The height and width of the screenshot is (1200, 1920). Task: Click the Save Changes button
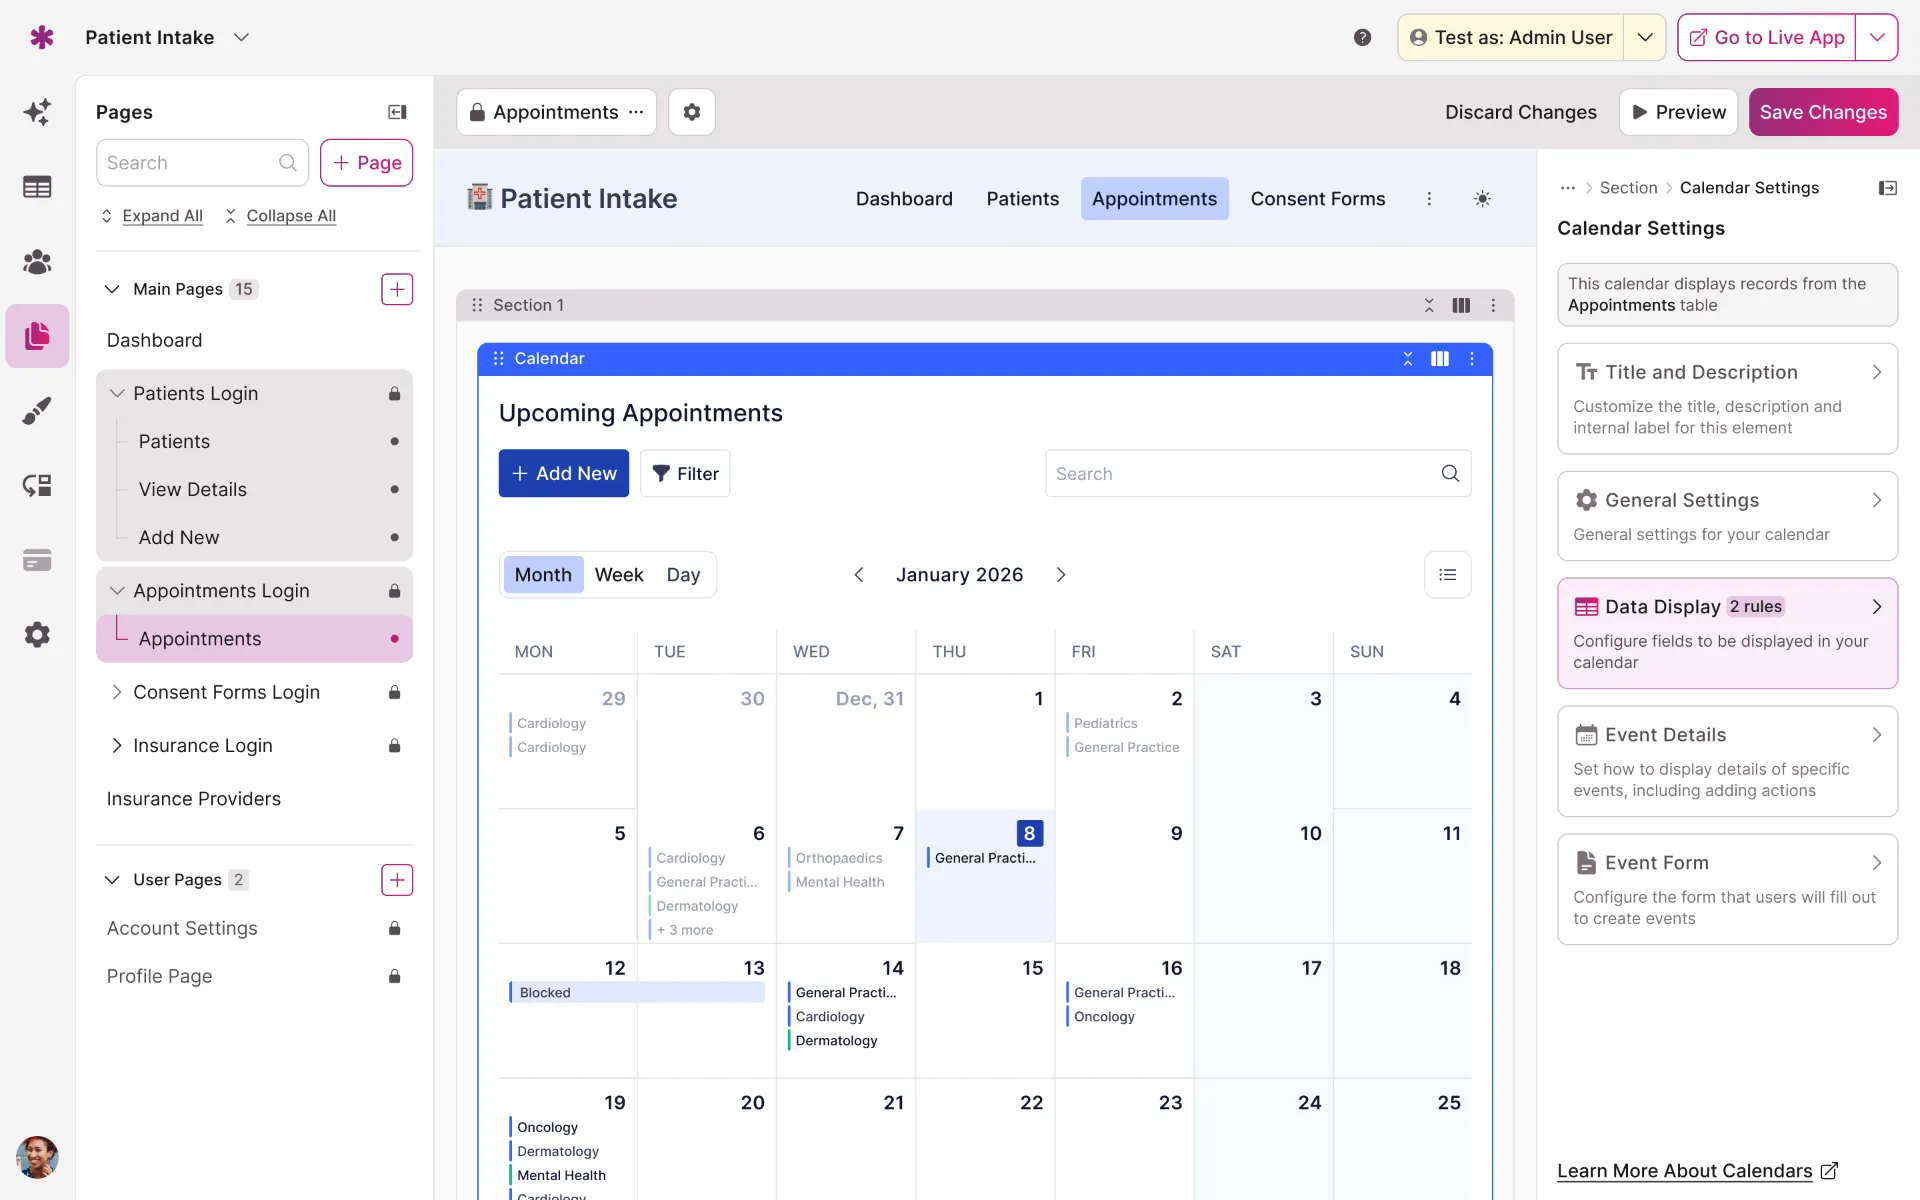(1822, 112)
